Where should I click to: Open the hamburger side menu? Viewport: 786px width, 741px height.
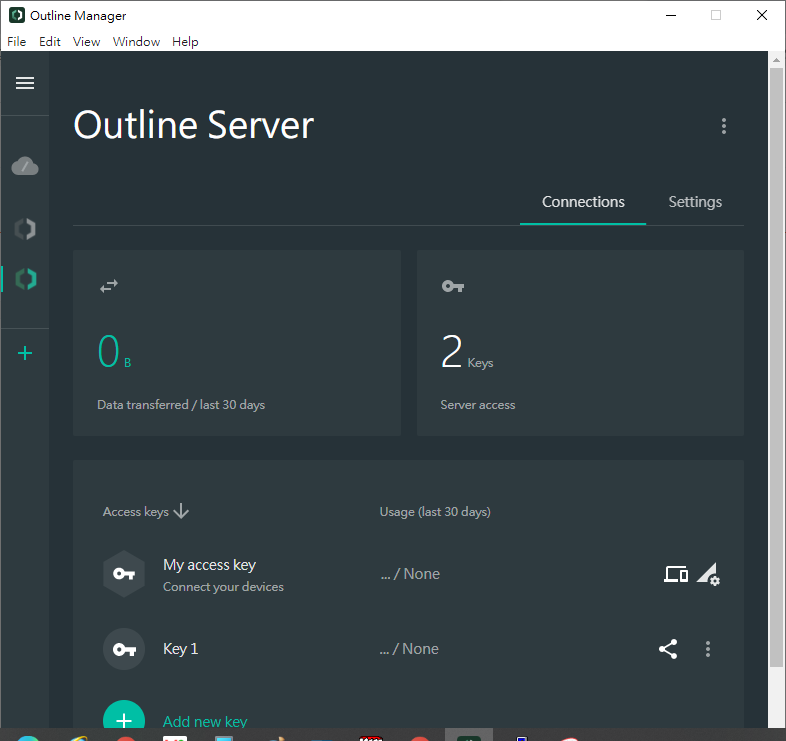pyautogui.click(x=25, y=83)
